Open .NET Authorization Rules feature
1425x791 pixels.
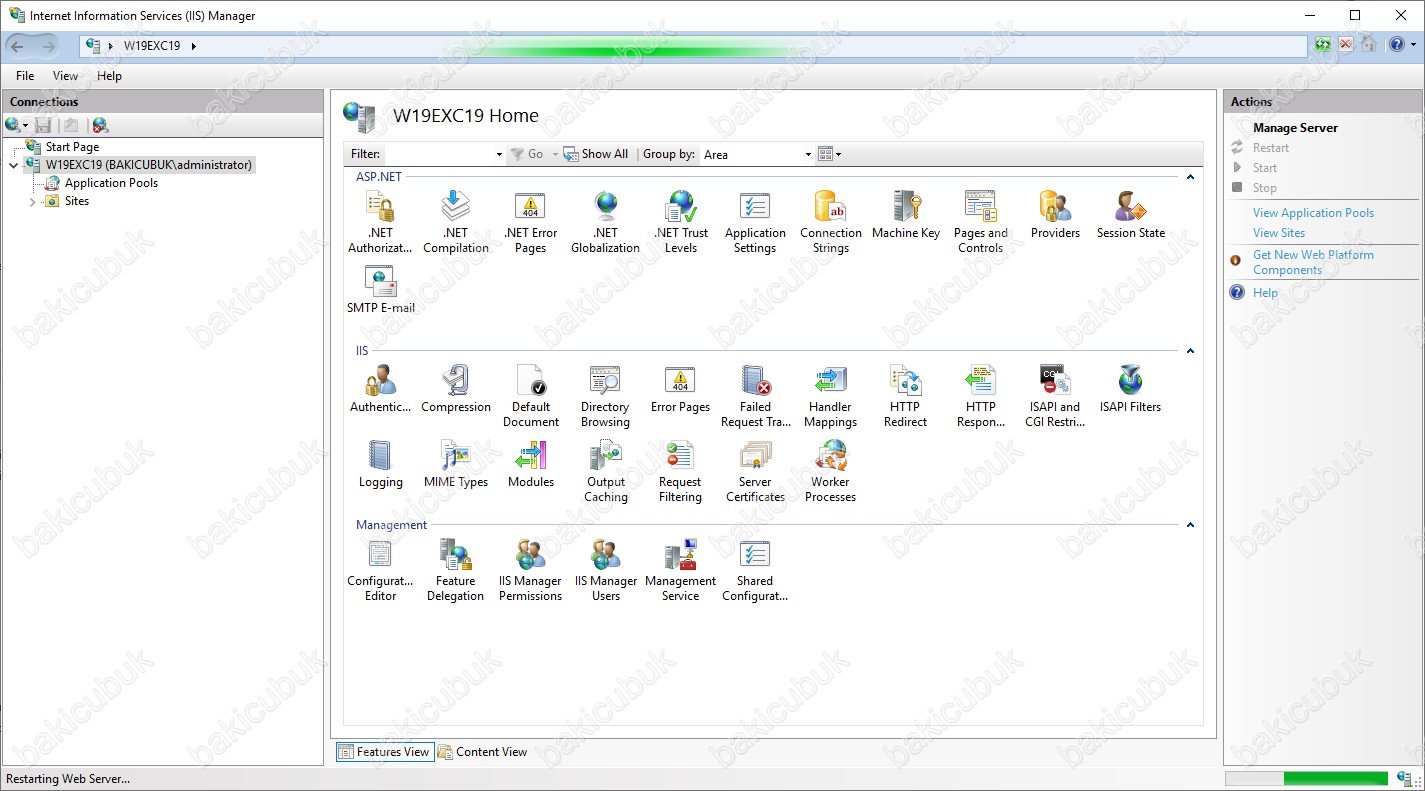coord(380,222)
